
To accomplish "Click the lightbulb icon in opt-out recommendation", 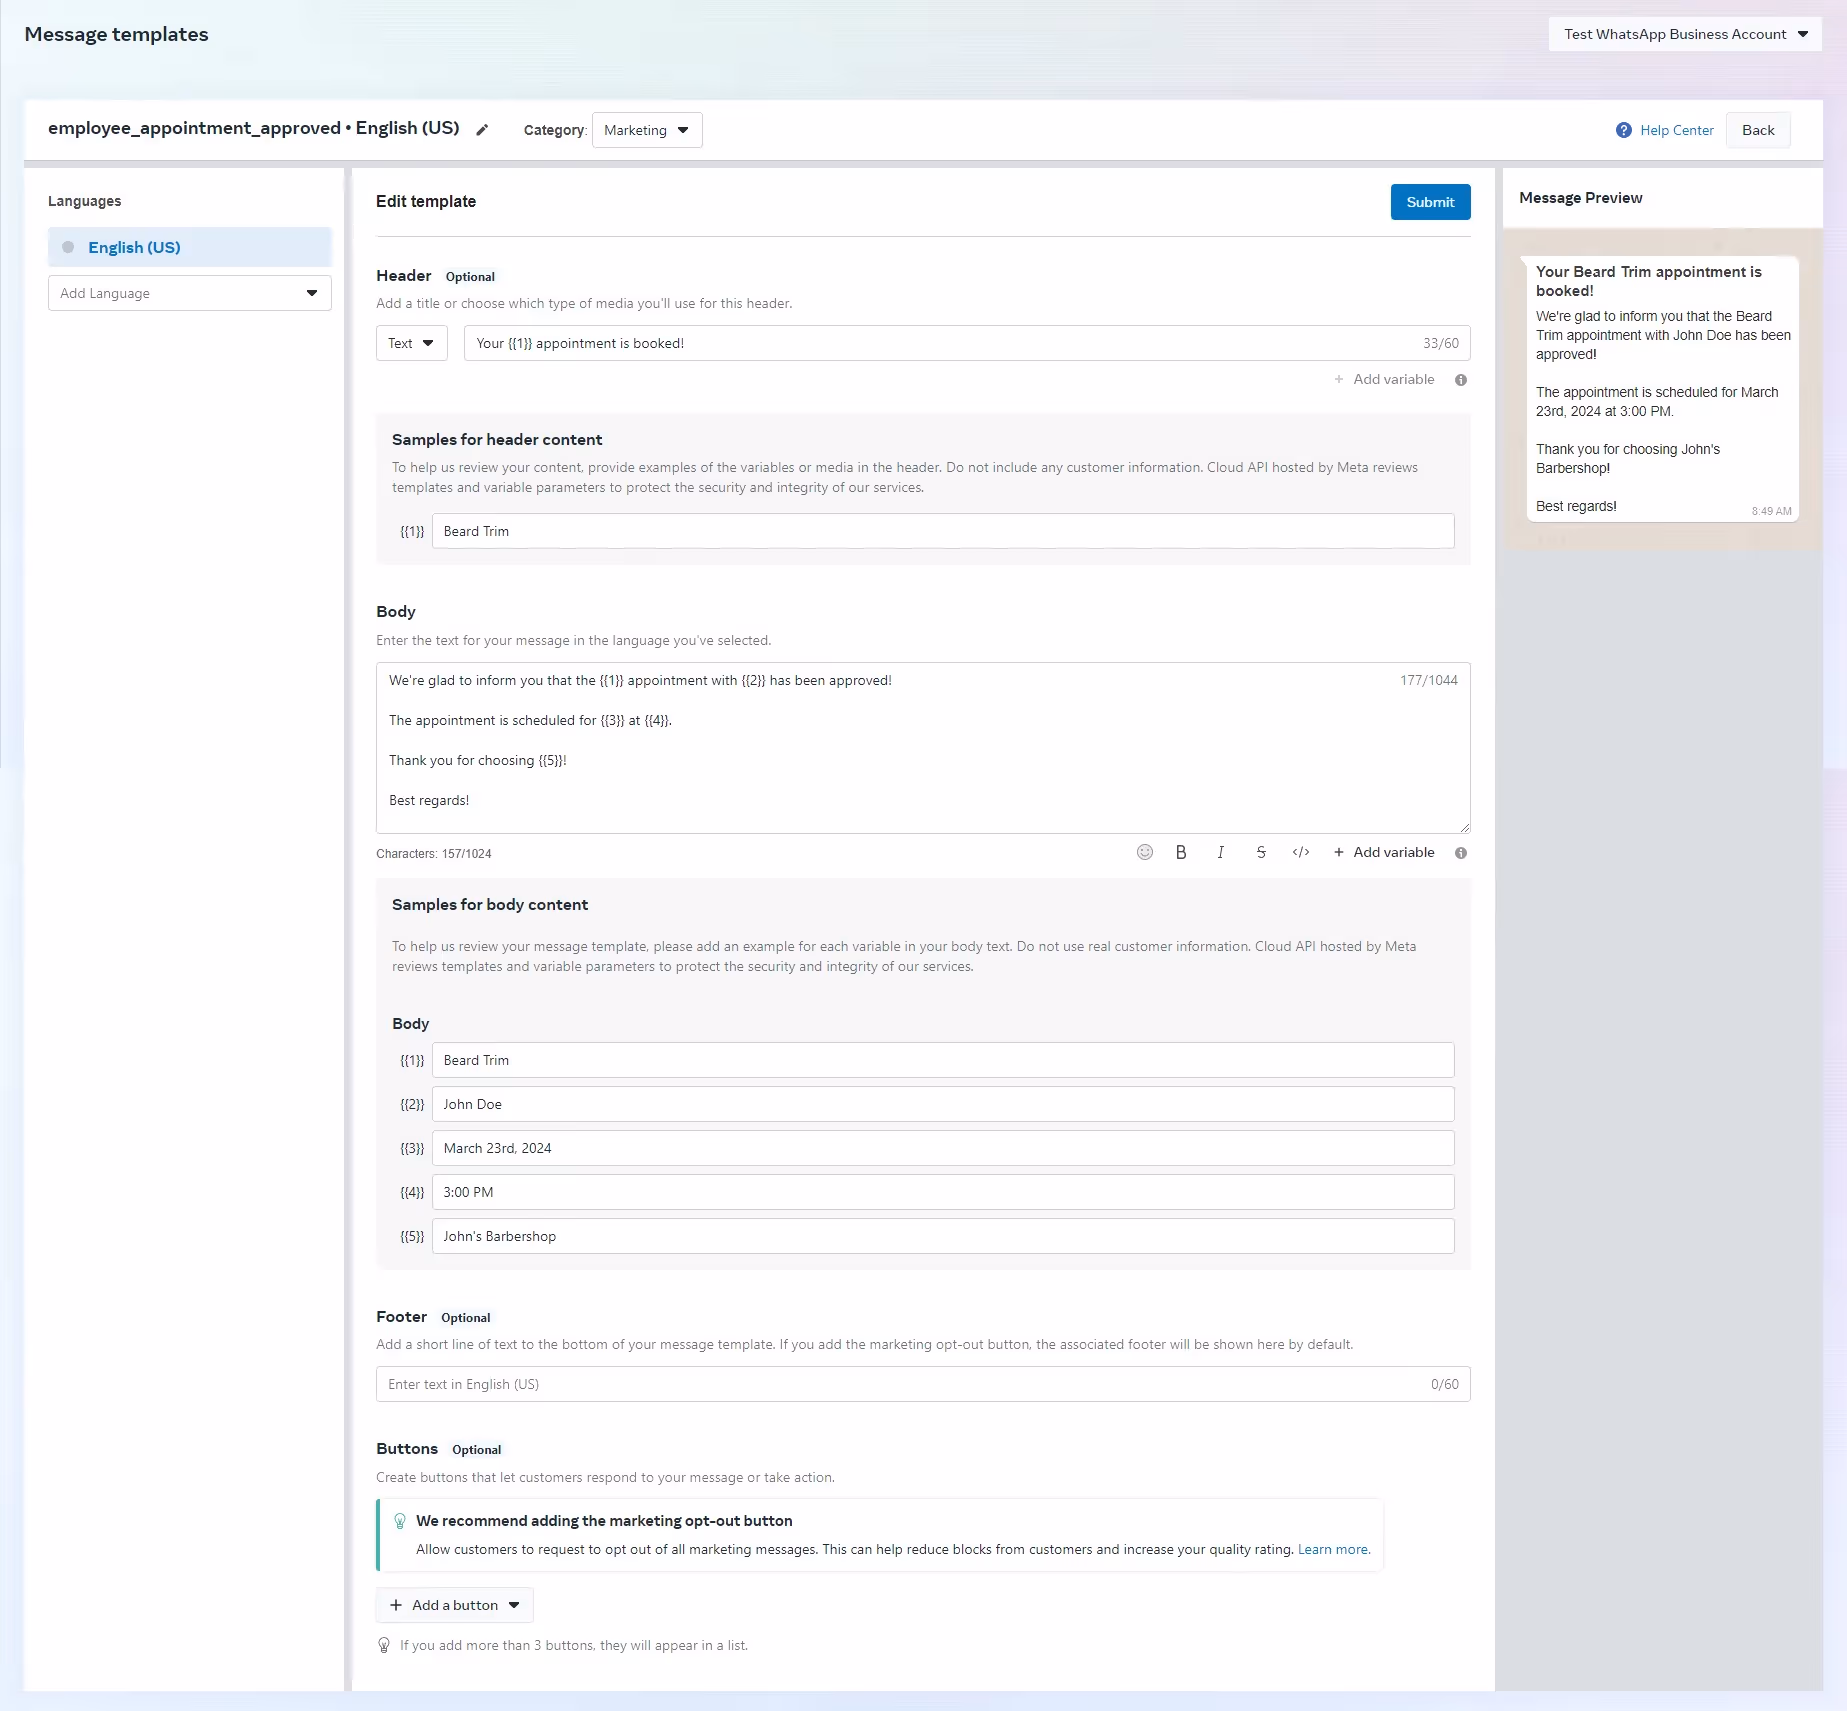I will coord(400,1521).
